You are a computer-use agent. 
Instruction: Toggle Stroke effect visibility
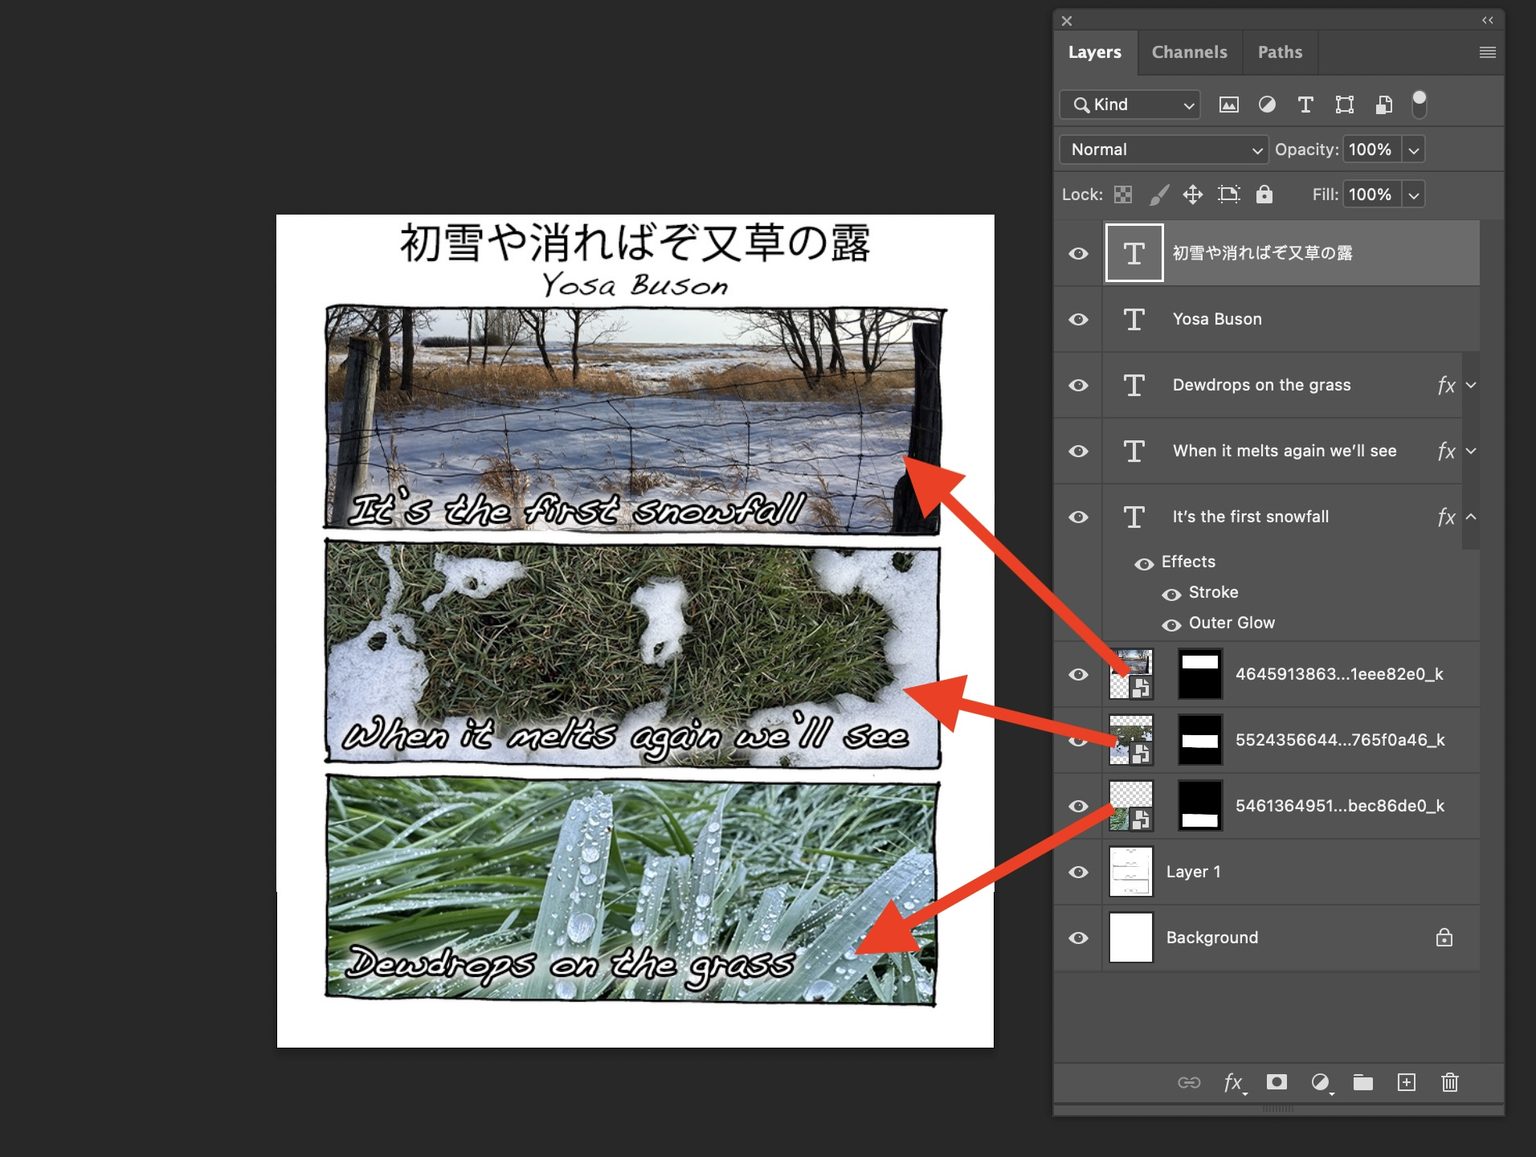coord(1171,595)
